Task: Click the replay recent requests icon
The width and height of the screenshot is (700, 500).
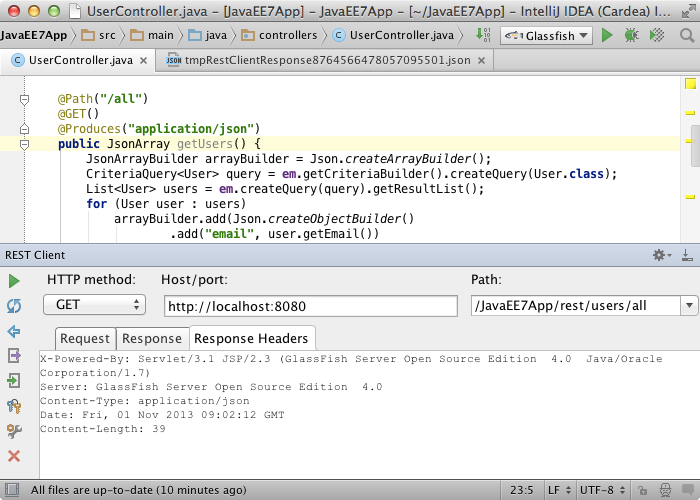Action: pyautogui.click(x=14, y=306)
